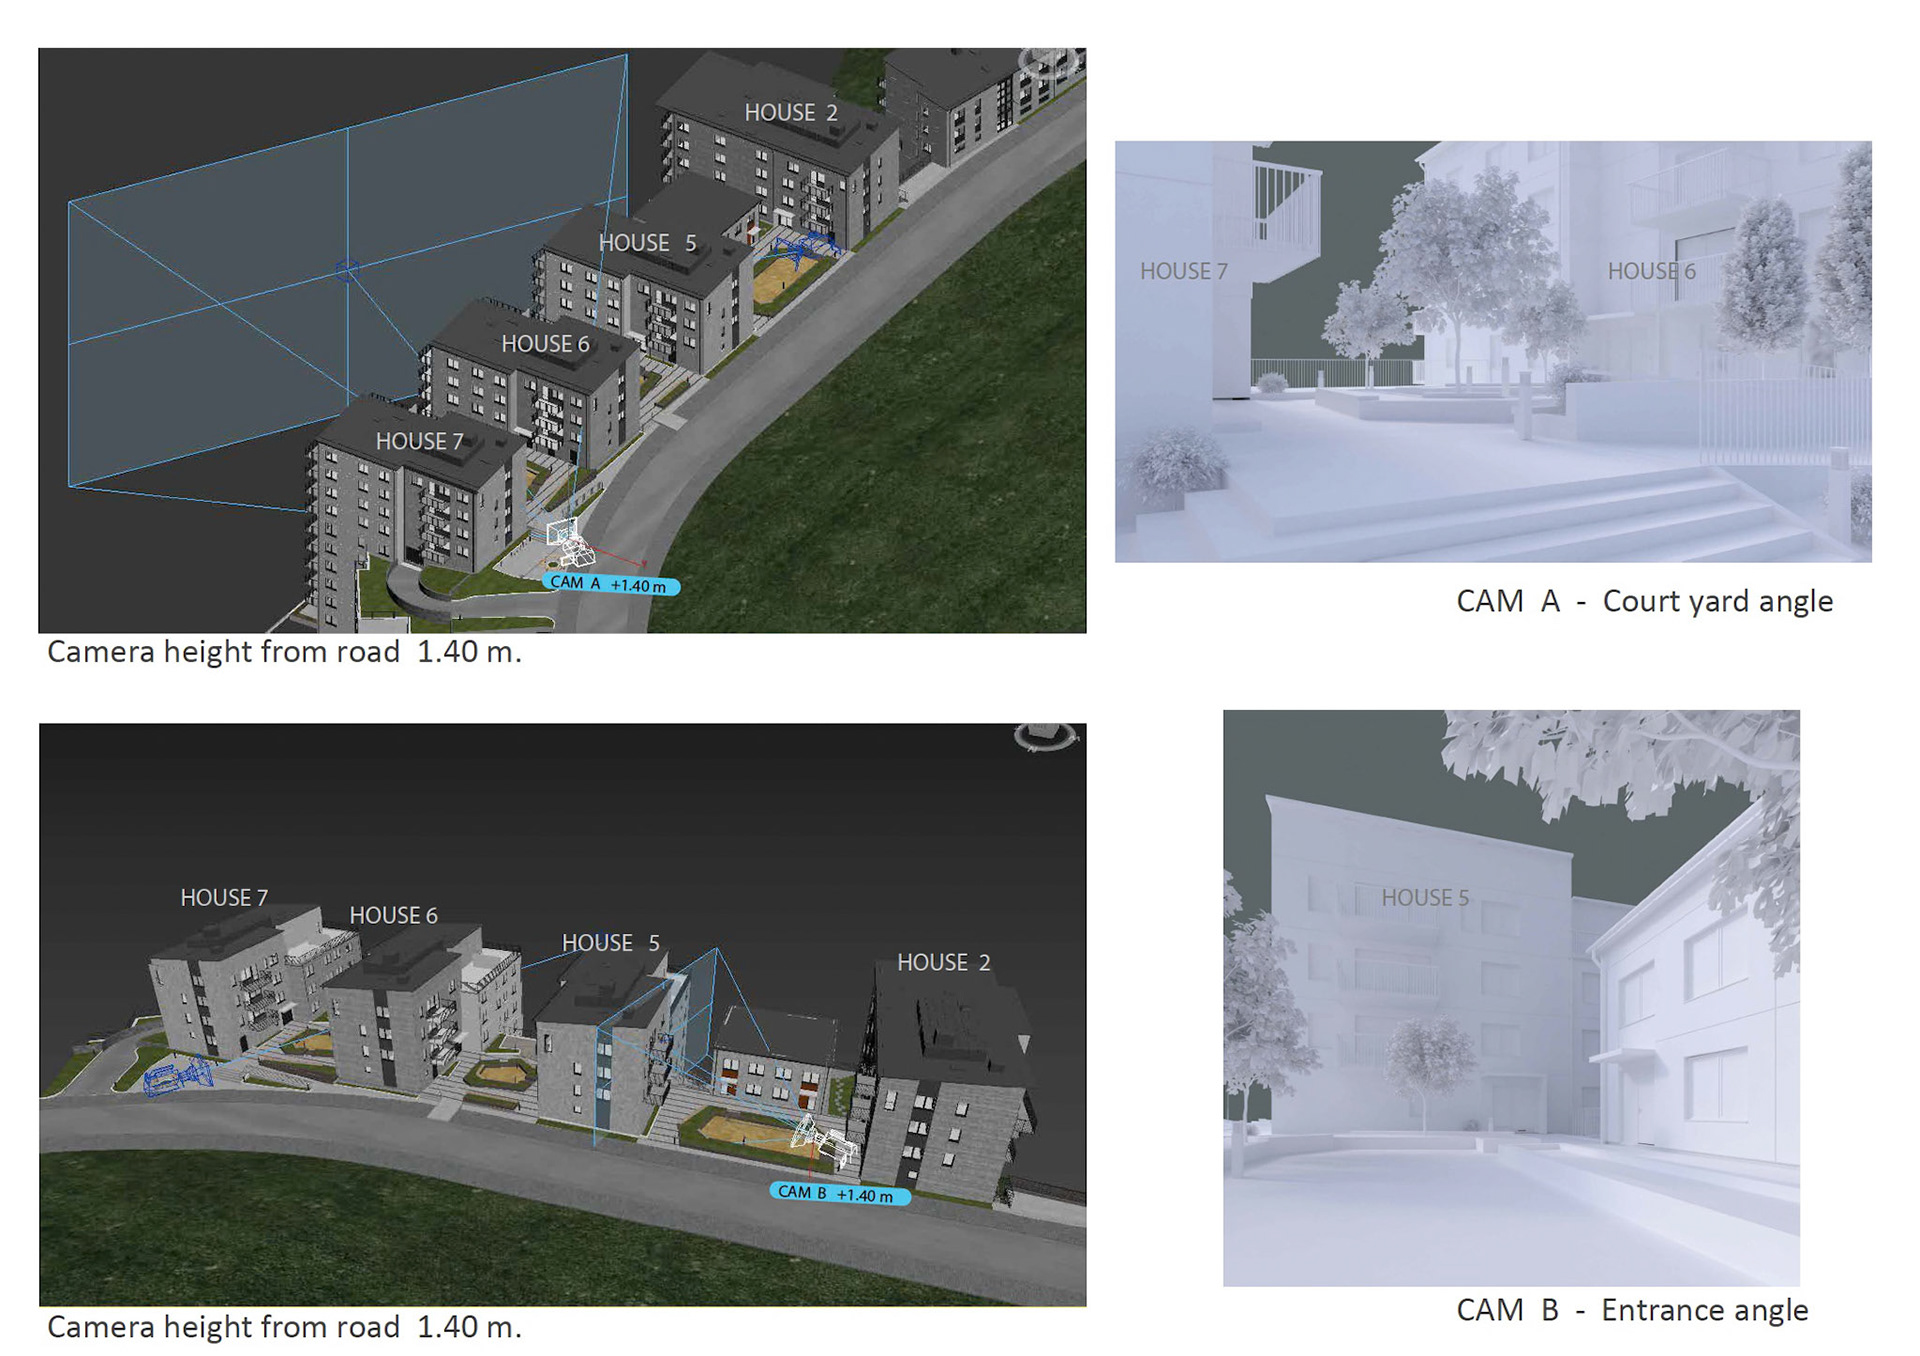Click HOUSE 6 label in top viewport
This screenshot has height=1356, width=1920.
click(545, 344)
